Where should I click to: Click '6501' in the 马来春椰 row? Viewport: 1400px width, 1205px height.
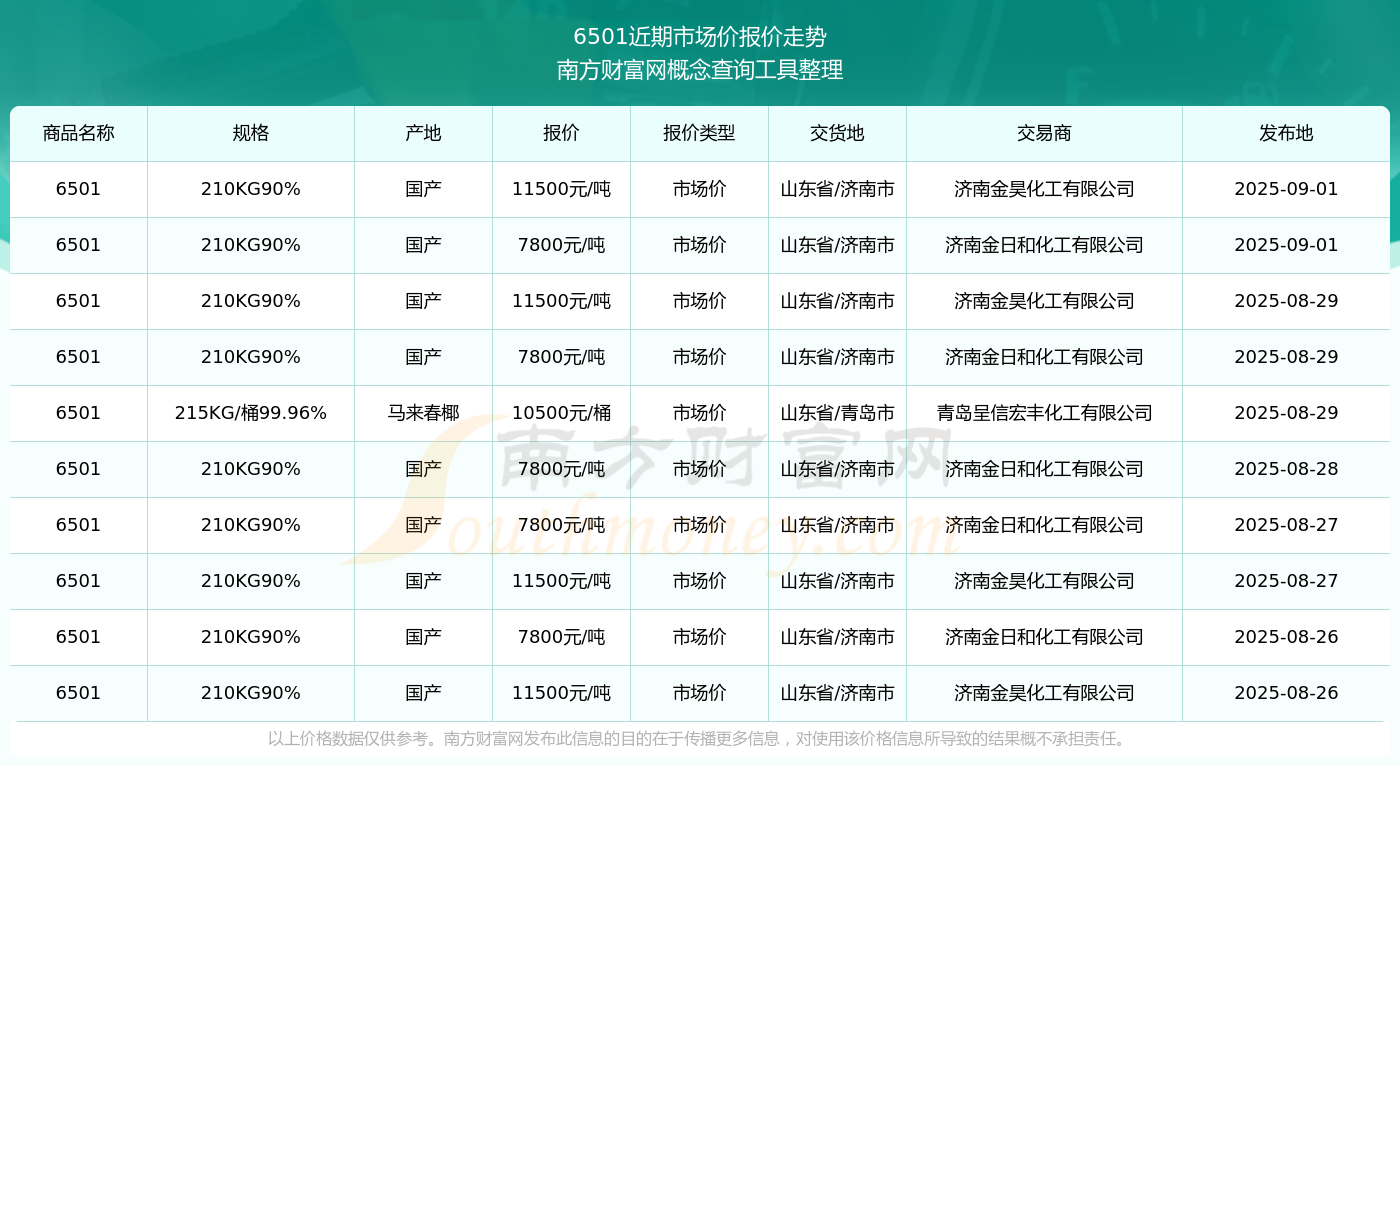coord(79,413)
